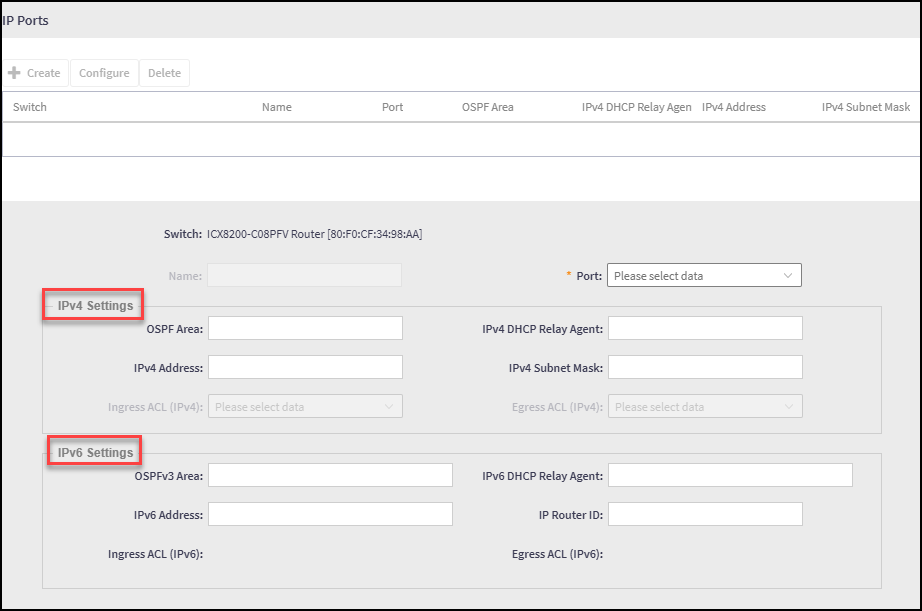Click the IPv6 Address input field
Image resolution: width=922 pixels, height=611 pixels.
pos(330,514)
